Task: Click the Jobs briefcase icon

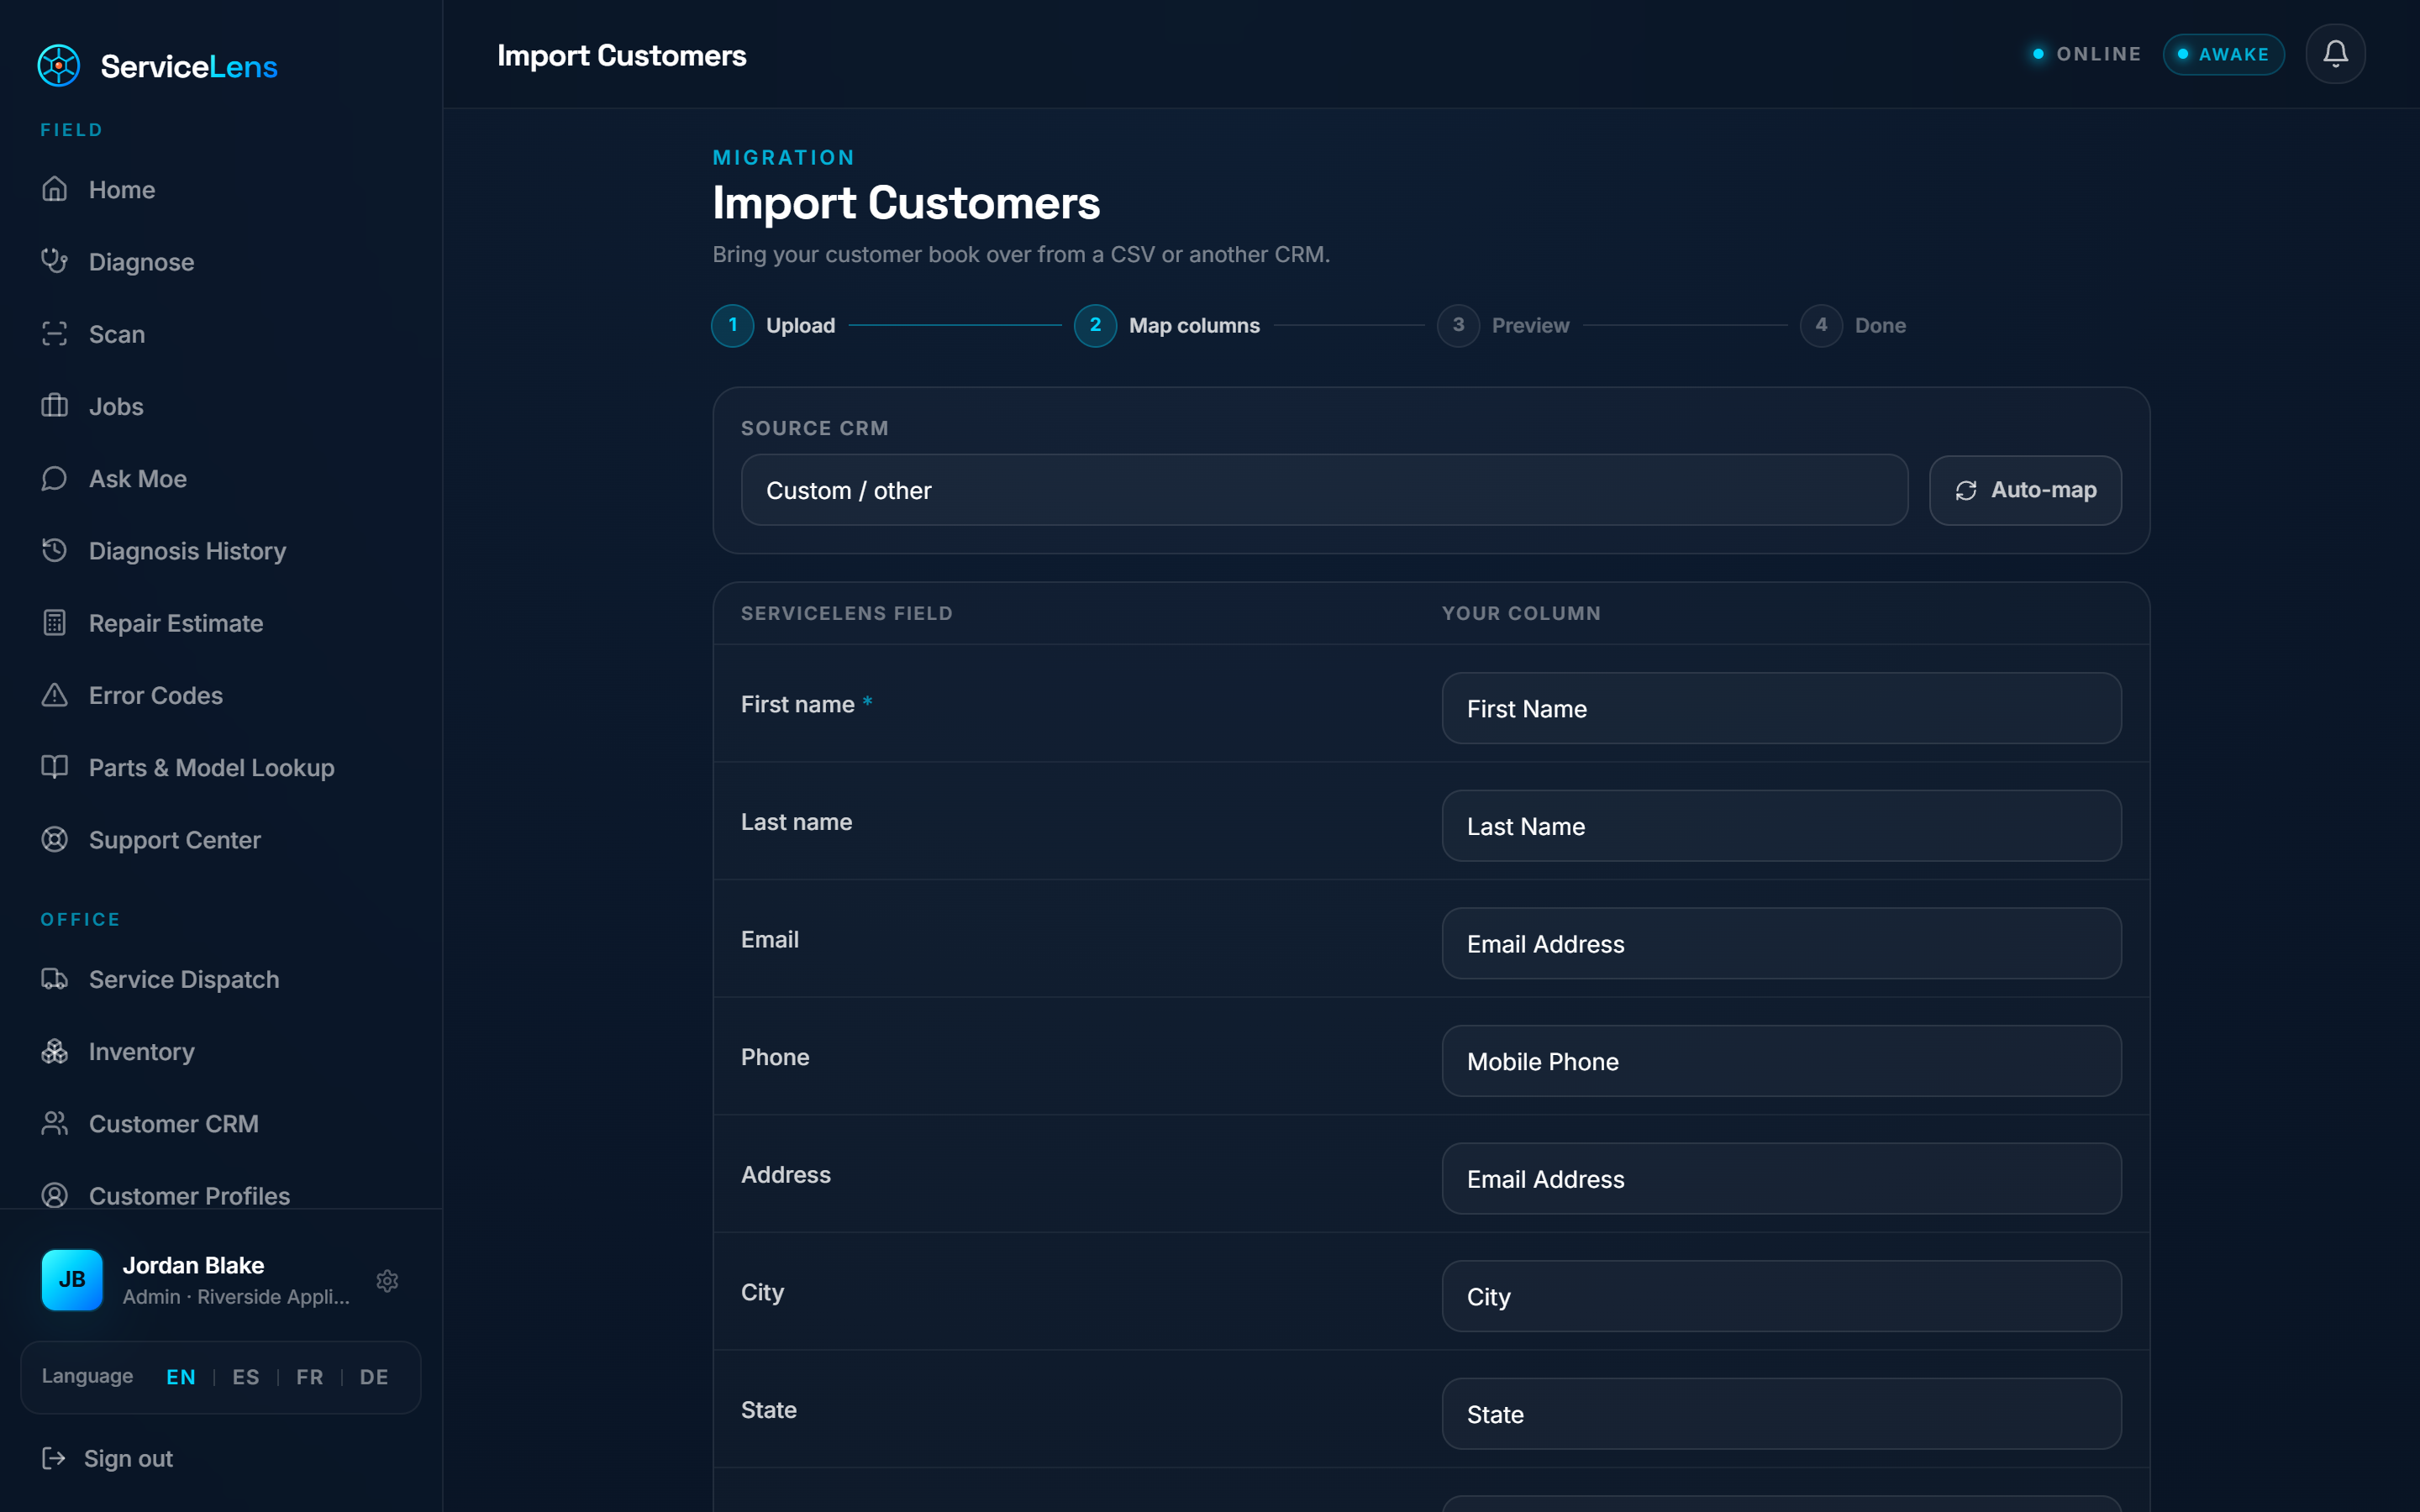Action: pyautogui.click(x=55, y=406)
